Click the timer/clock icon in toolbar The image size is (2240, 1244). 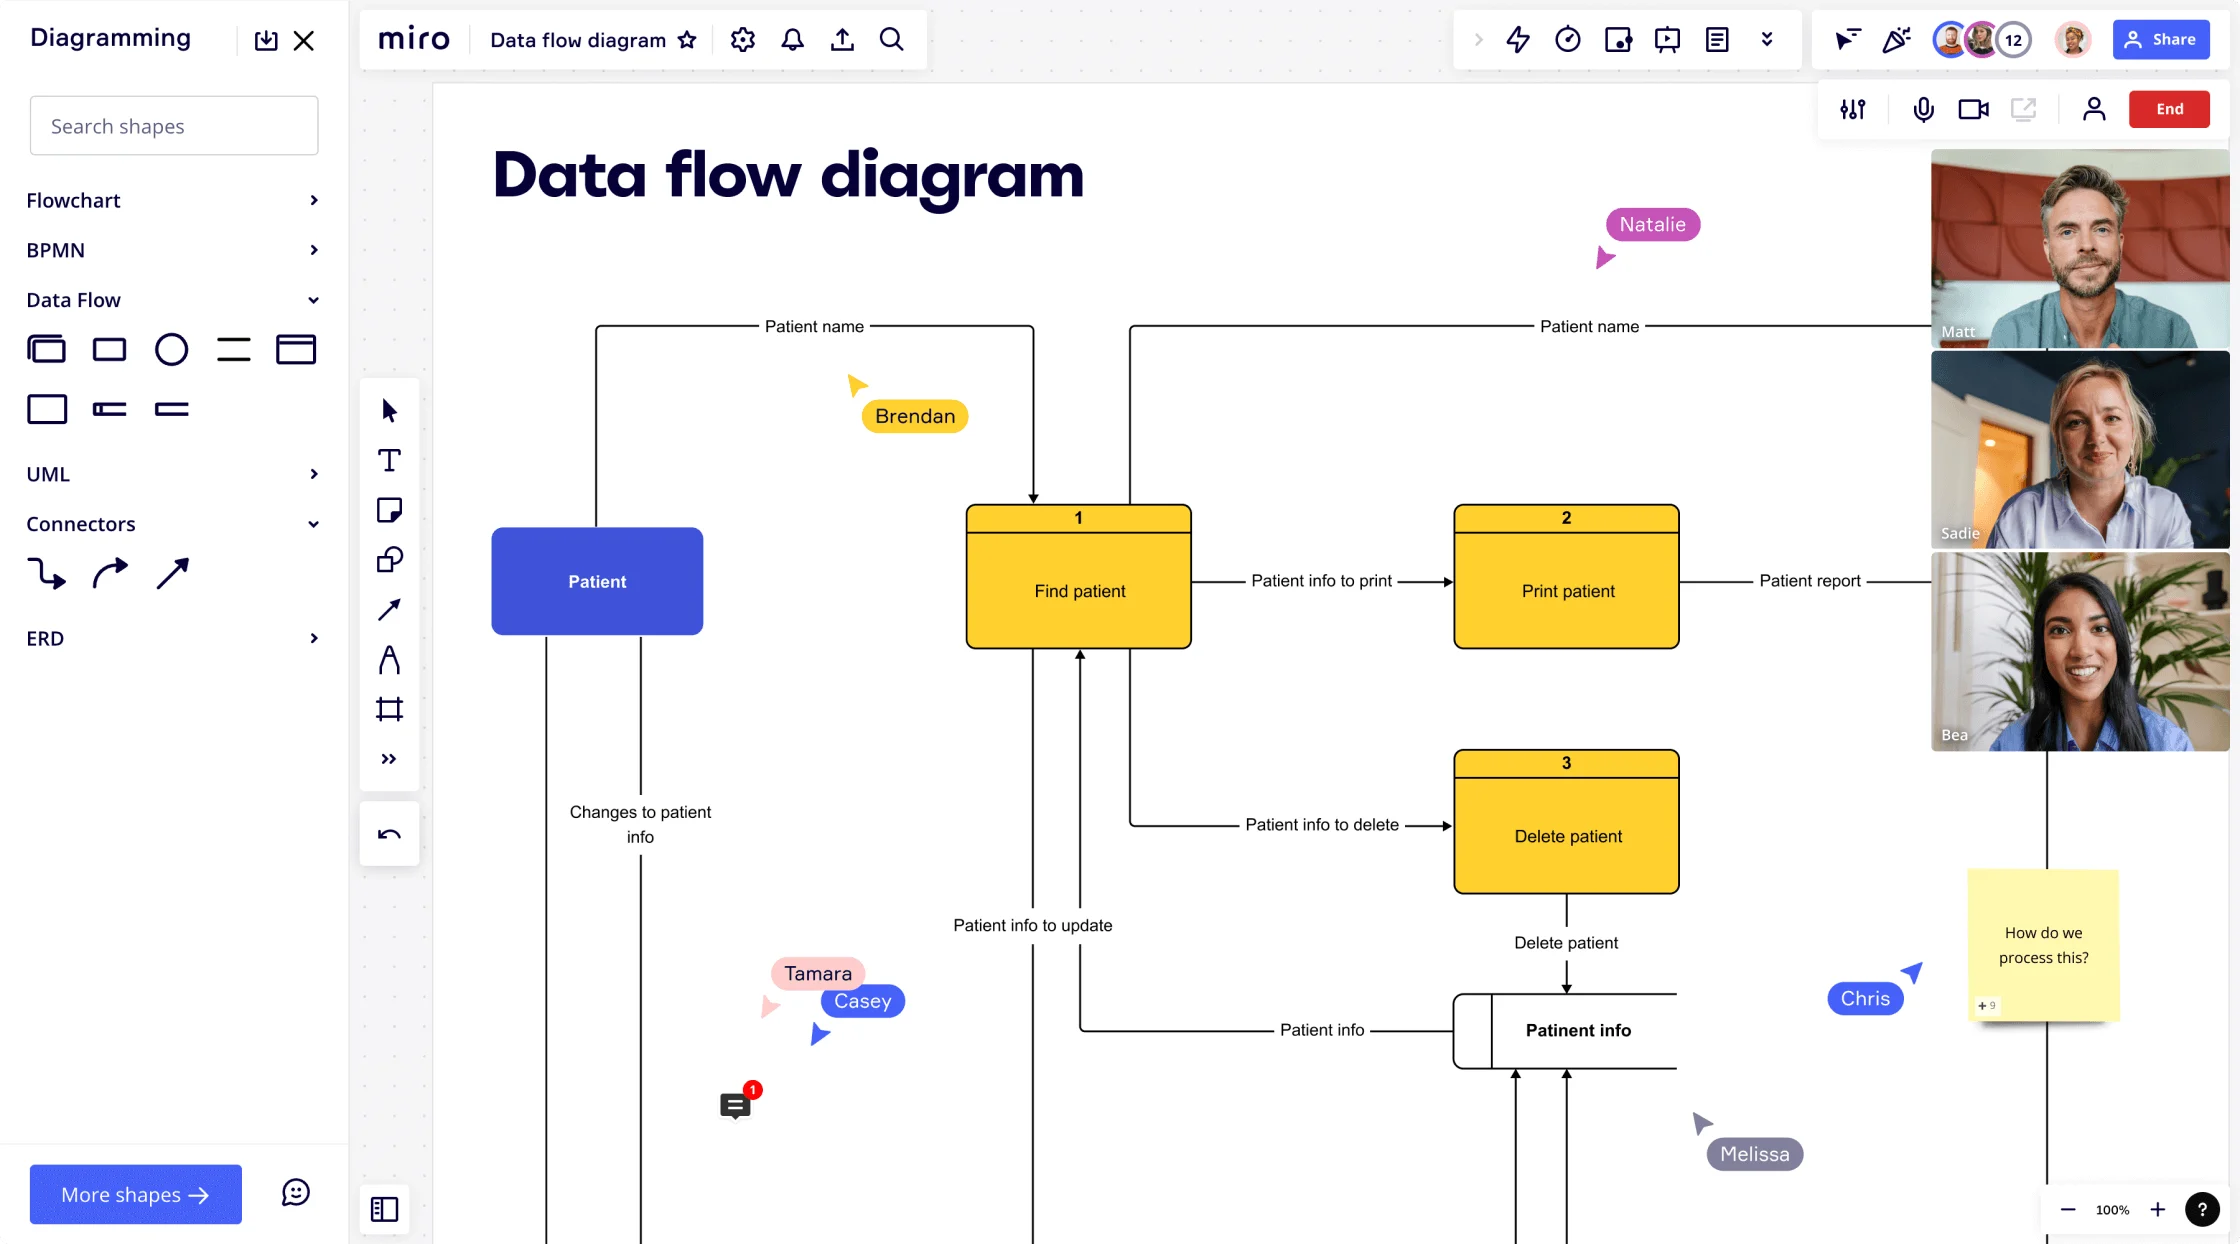click(1566, 40)
